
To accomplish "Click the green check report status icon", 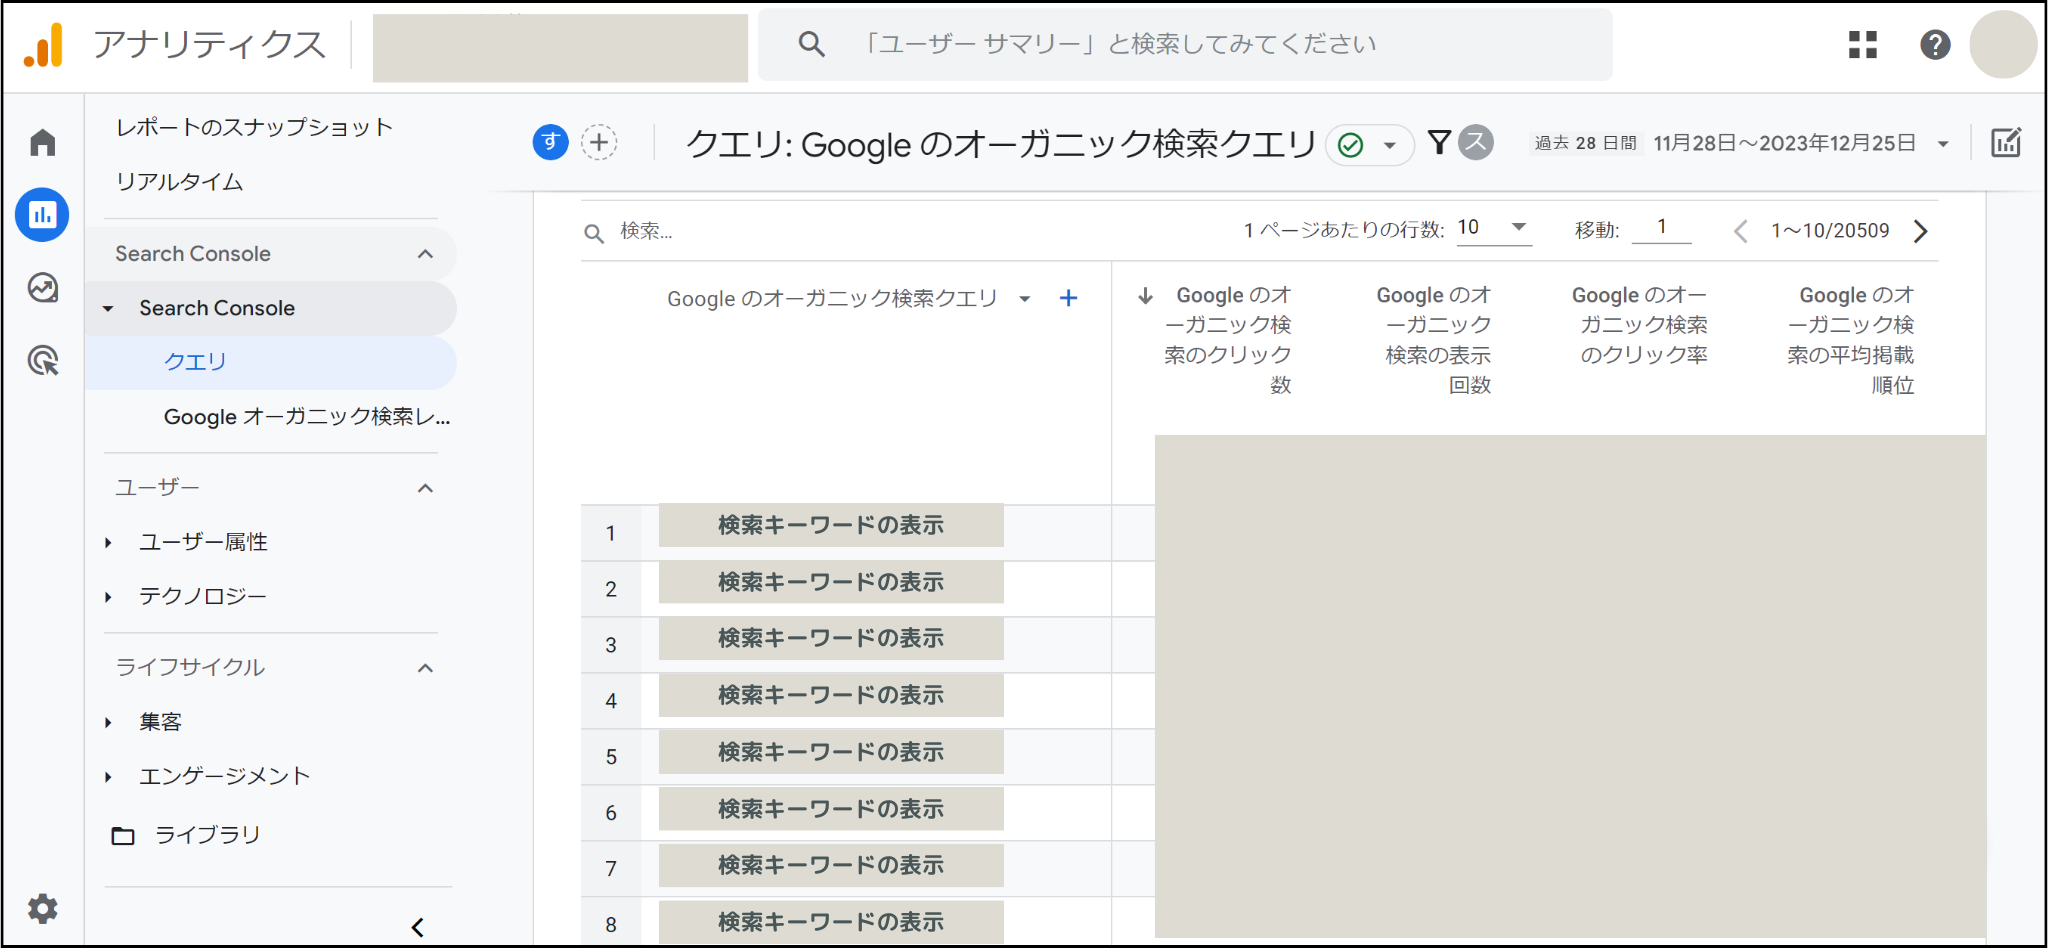I will [x=1350, y=145].
